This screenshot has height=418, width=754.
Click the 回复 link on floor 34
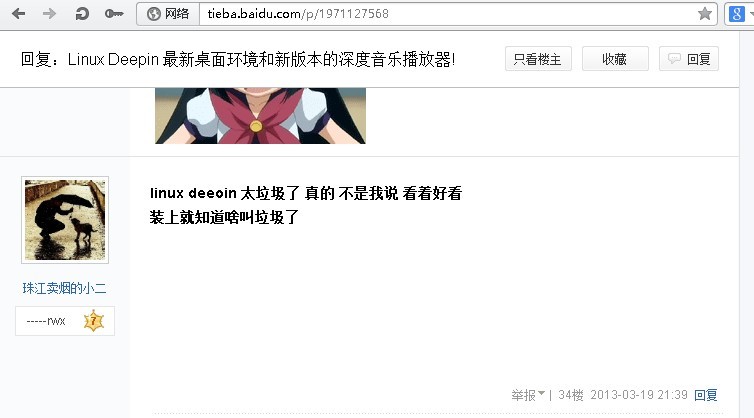(705, 395)
